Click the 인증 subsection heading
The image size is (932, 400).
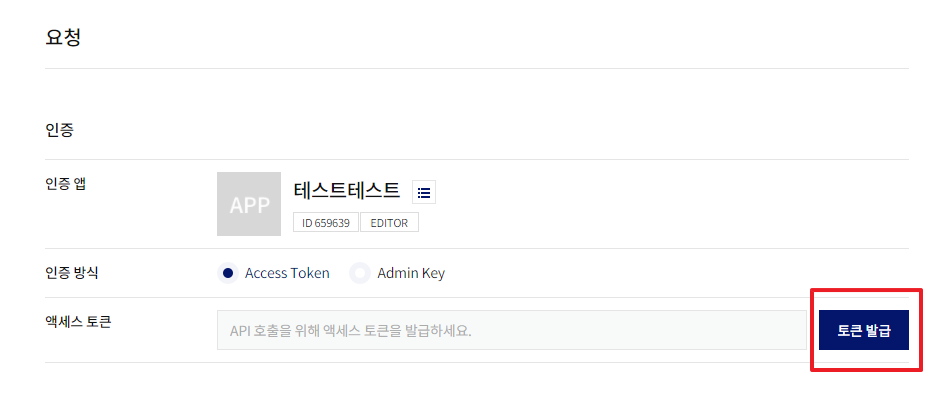59,130
